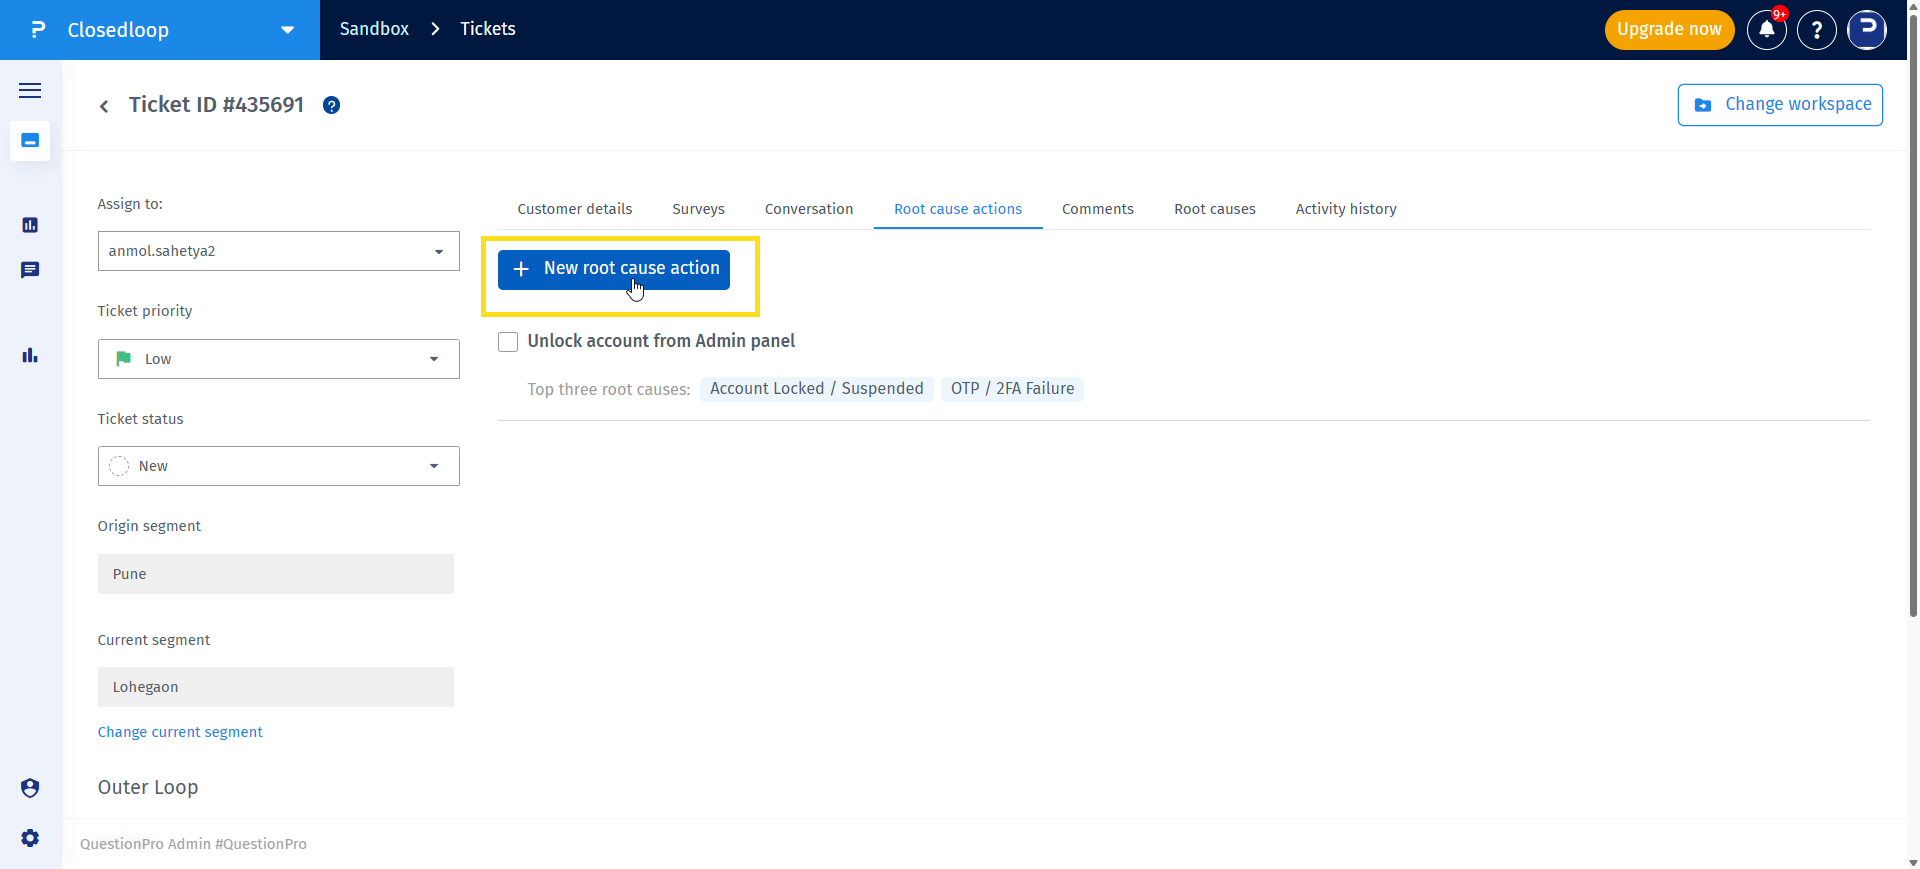Click the Ticket ID #435691 title
This screenshot has height=869, width=1920.
pyautogui.click(x=216, y=105)
